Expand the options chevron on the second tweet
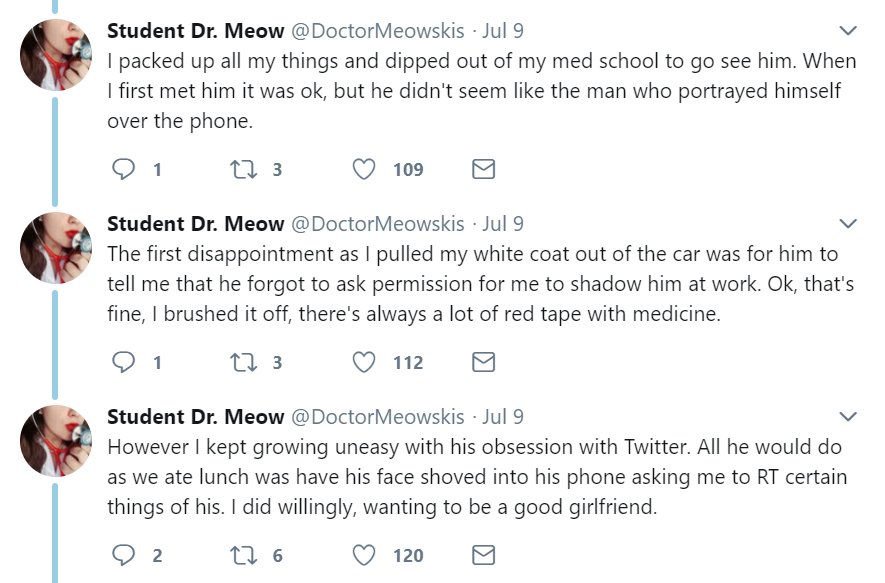 coord(849,223)
